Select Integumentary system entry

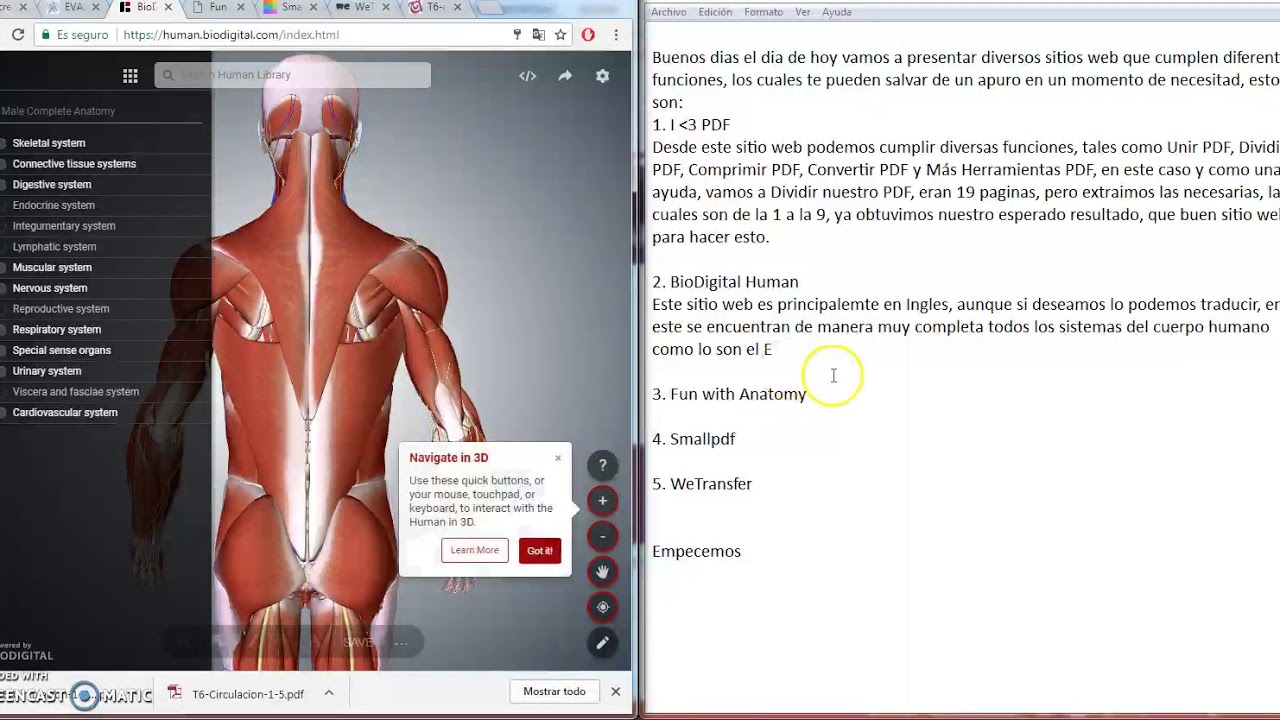[x=64, y=226]
